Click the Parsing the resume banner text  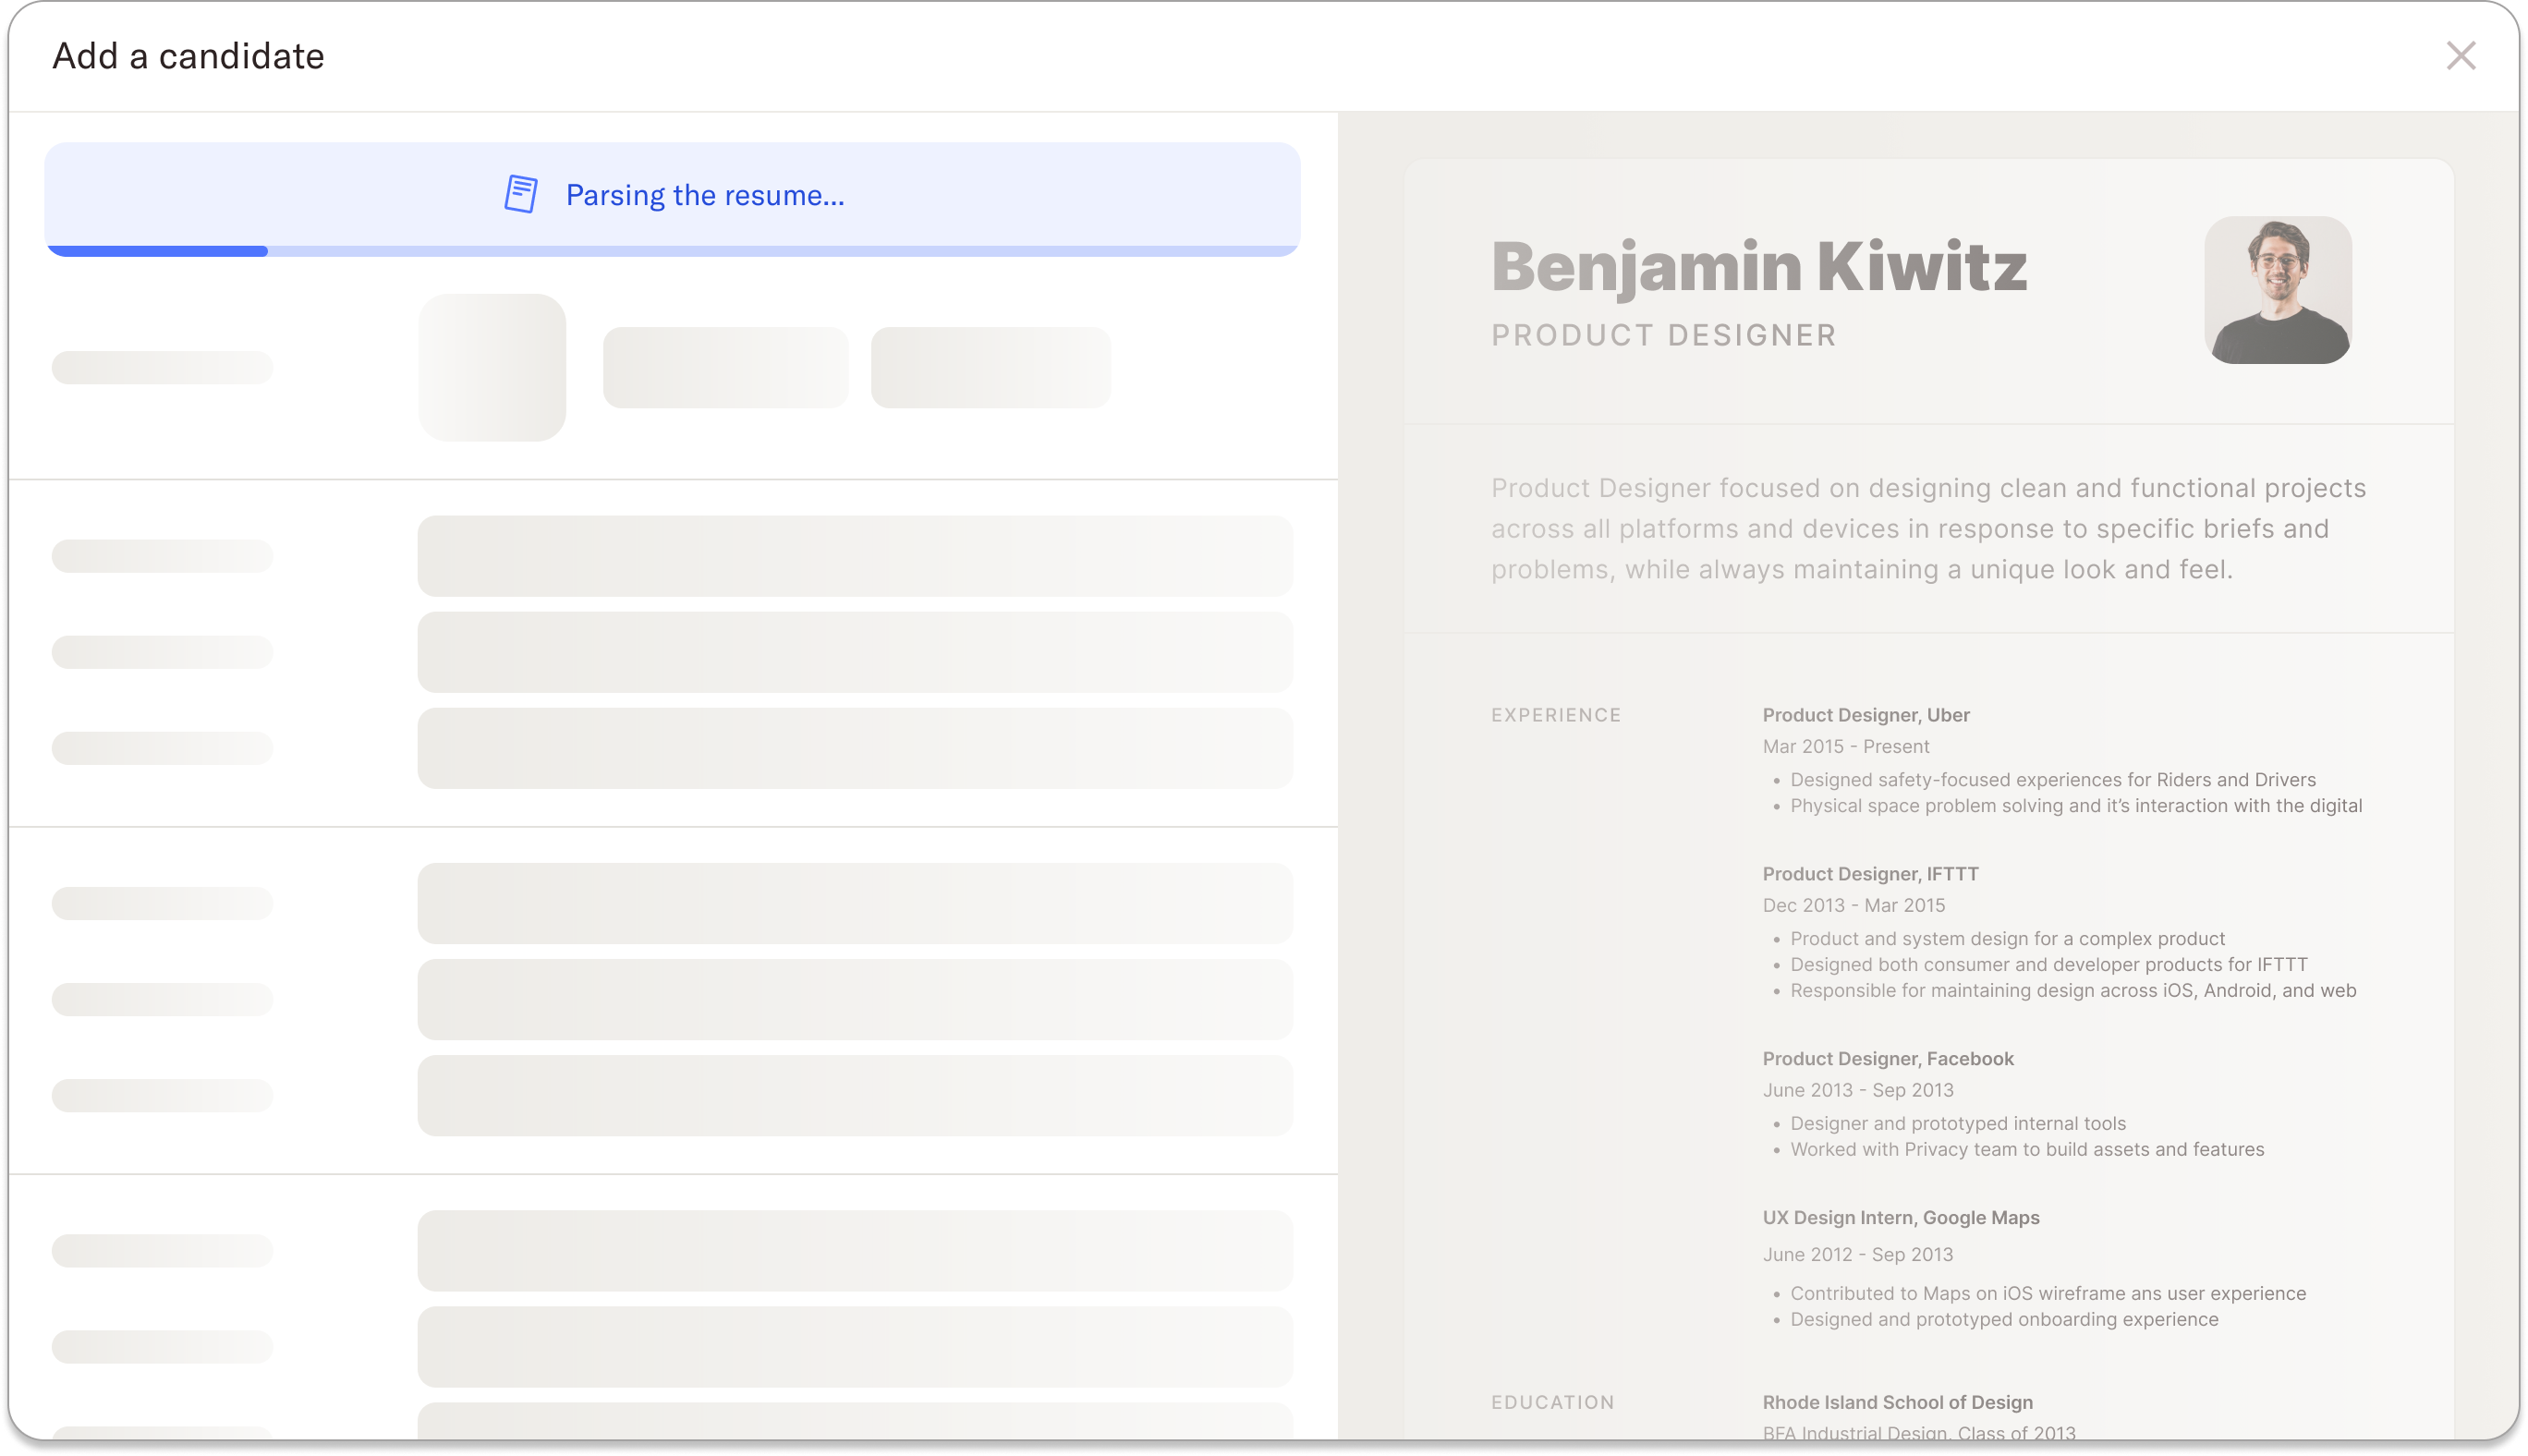(x=705, y=195)
